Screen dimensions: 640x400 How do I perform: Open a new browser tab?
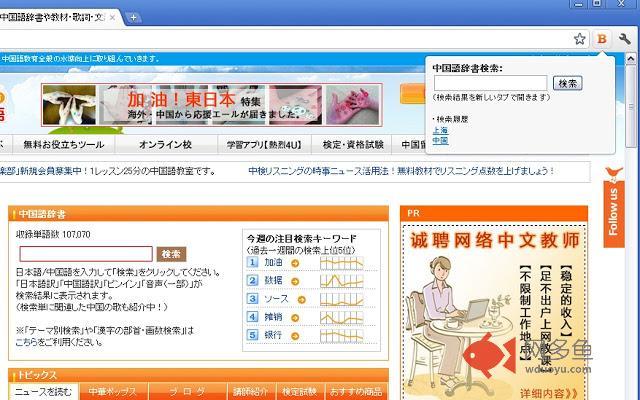pos(133,18)
